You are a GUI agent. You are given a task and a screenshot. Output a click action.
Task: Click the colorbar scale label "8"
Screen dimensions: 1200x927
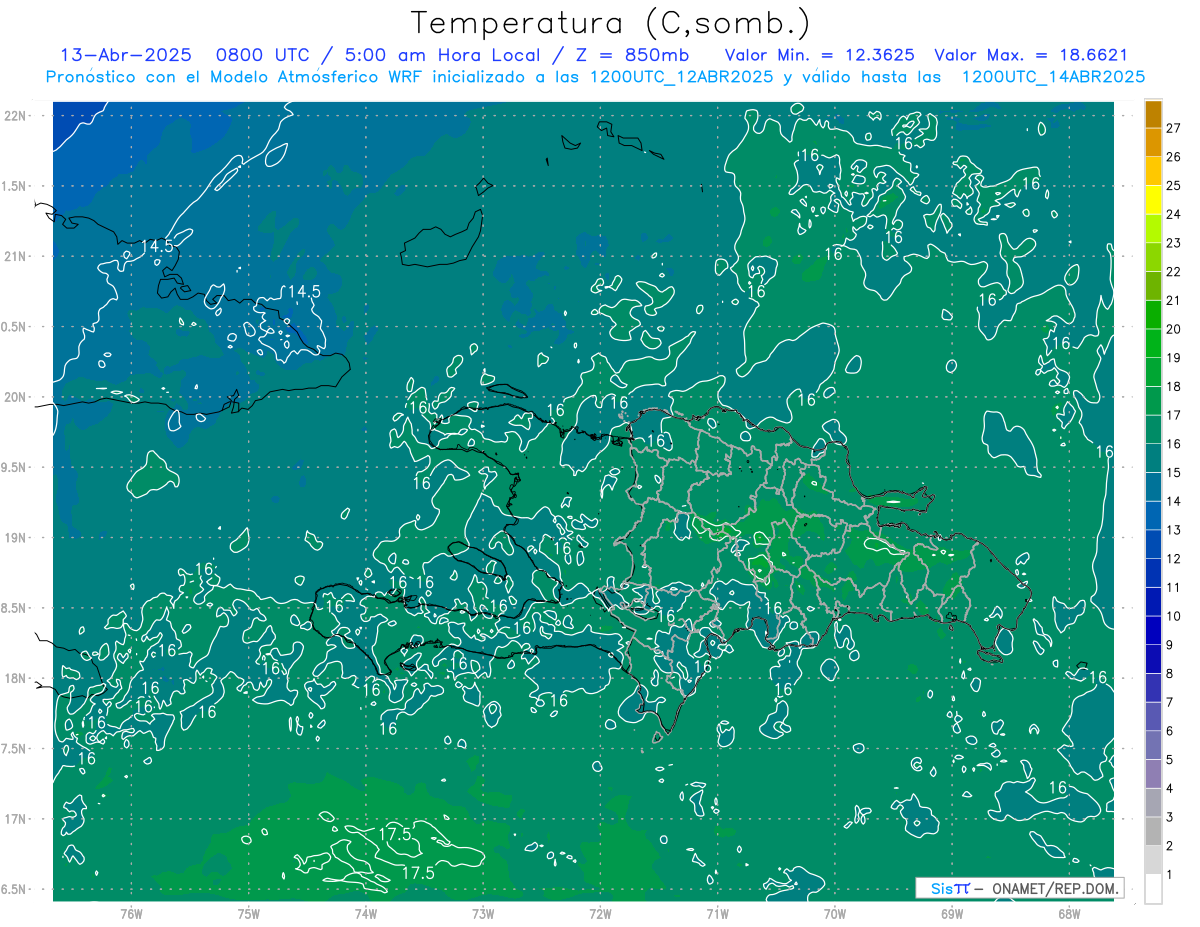pos(1170,673)
